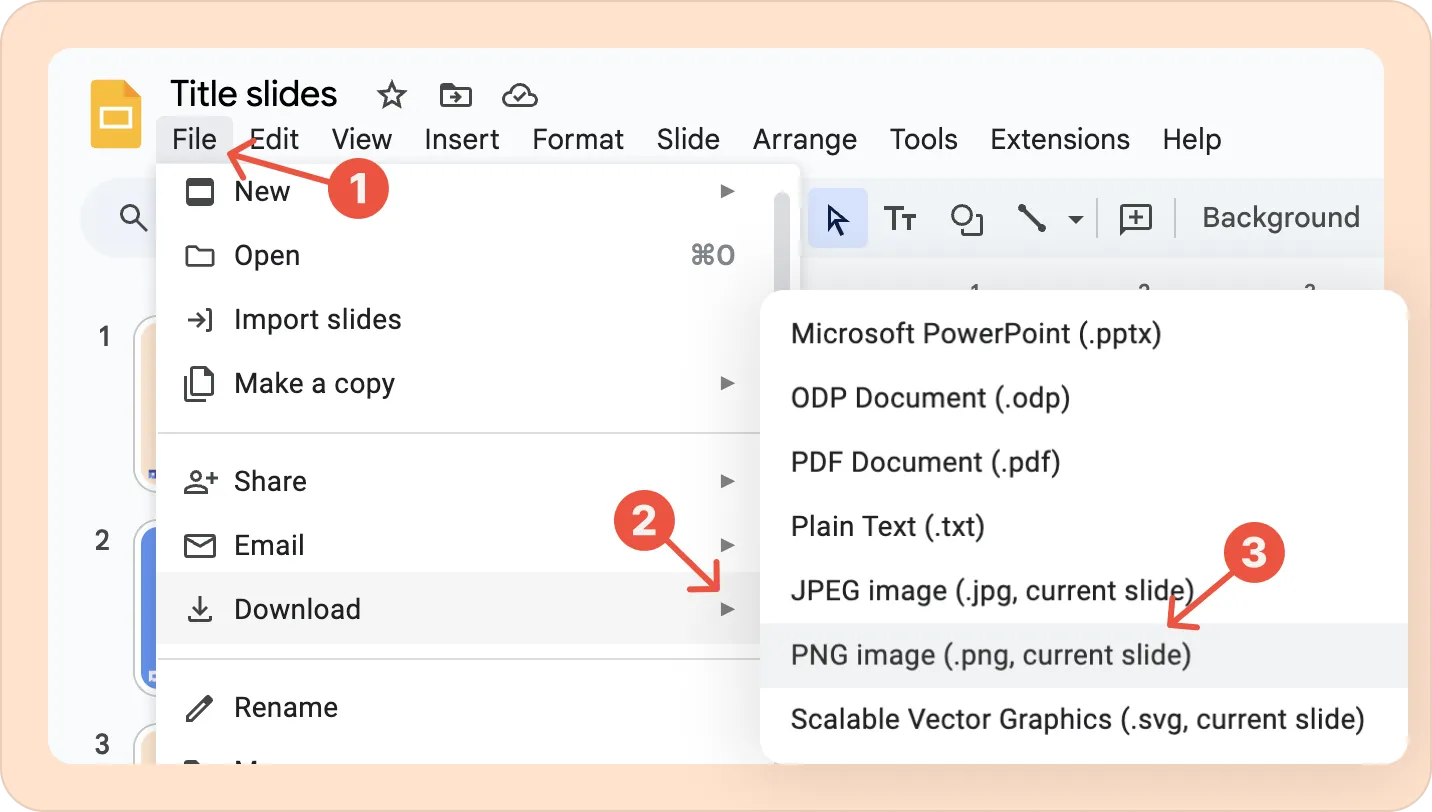This screenshot has width=1432, height=812.
Task: Download as Microsoft PowerPoint (.pptx)
Action: pos(1084,333)
